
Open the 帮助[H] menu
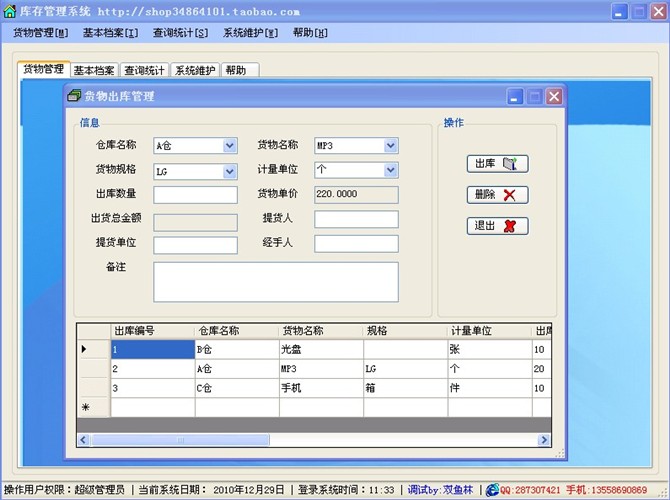(310, 33)
